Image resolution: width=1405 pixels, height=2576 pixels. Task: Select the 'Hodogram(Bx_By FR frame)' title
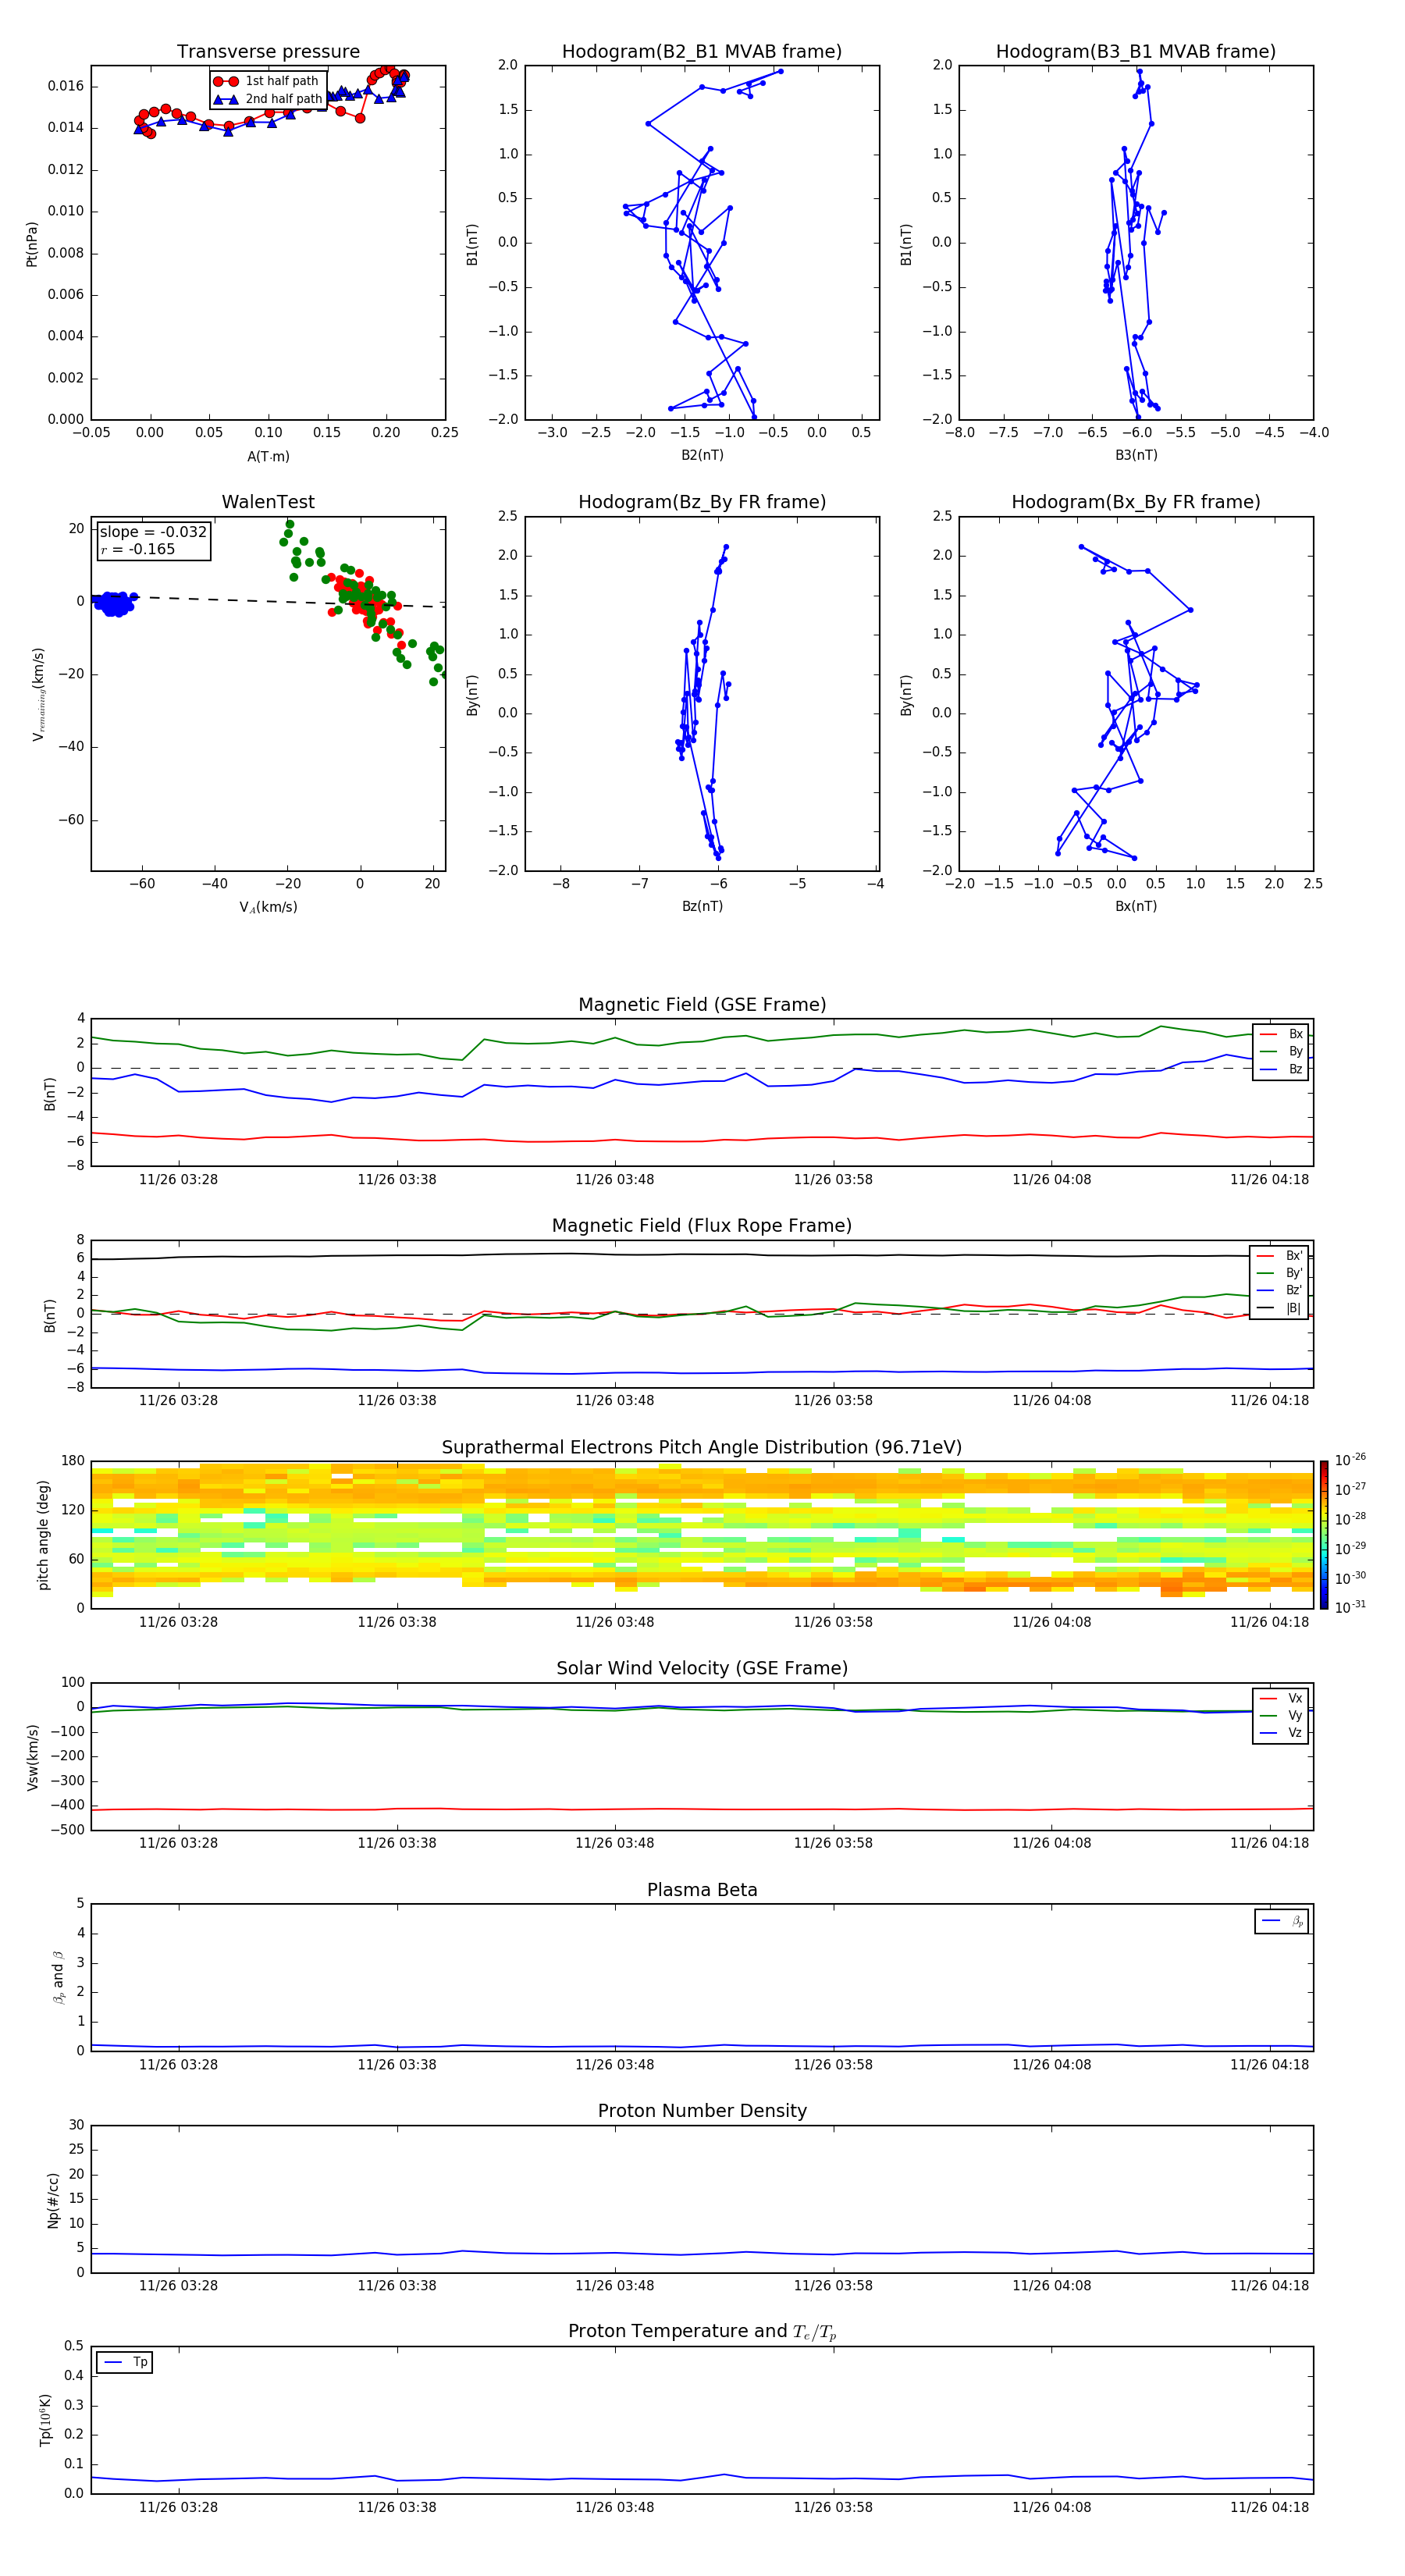click(x=1136, y=502)
